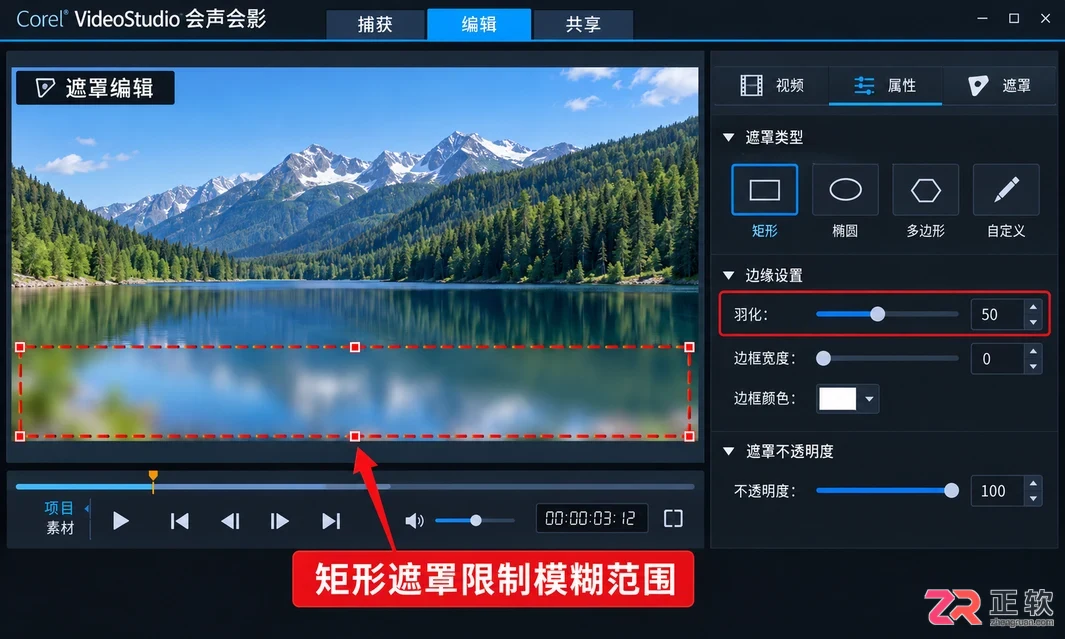Viewport: 1065px width, 639px height.
Task: Increase the 不透明度 value with up arrow
Action: 1033,483
